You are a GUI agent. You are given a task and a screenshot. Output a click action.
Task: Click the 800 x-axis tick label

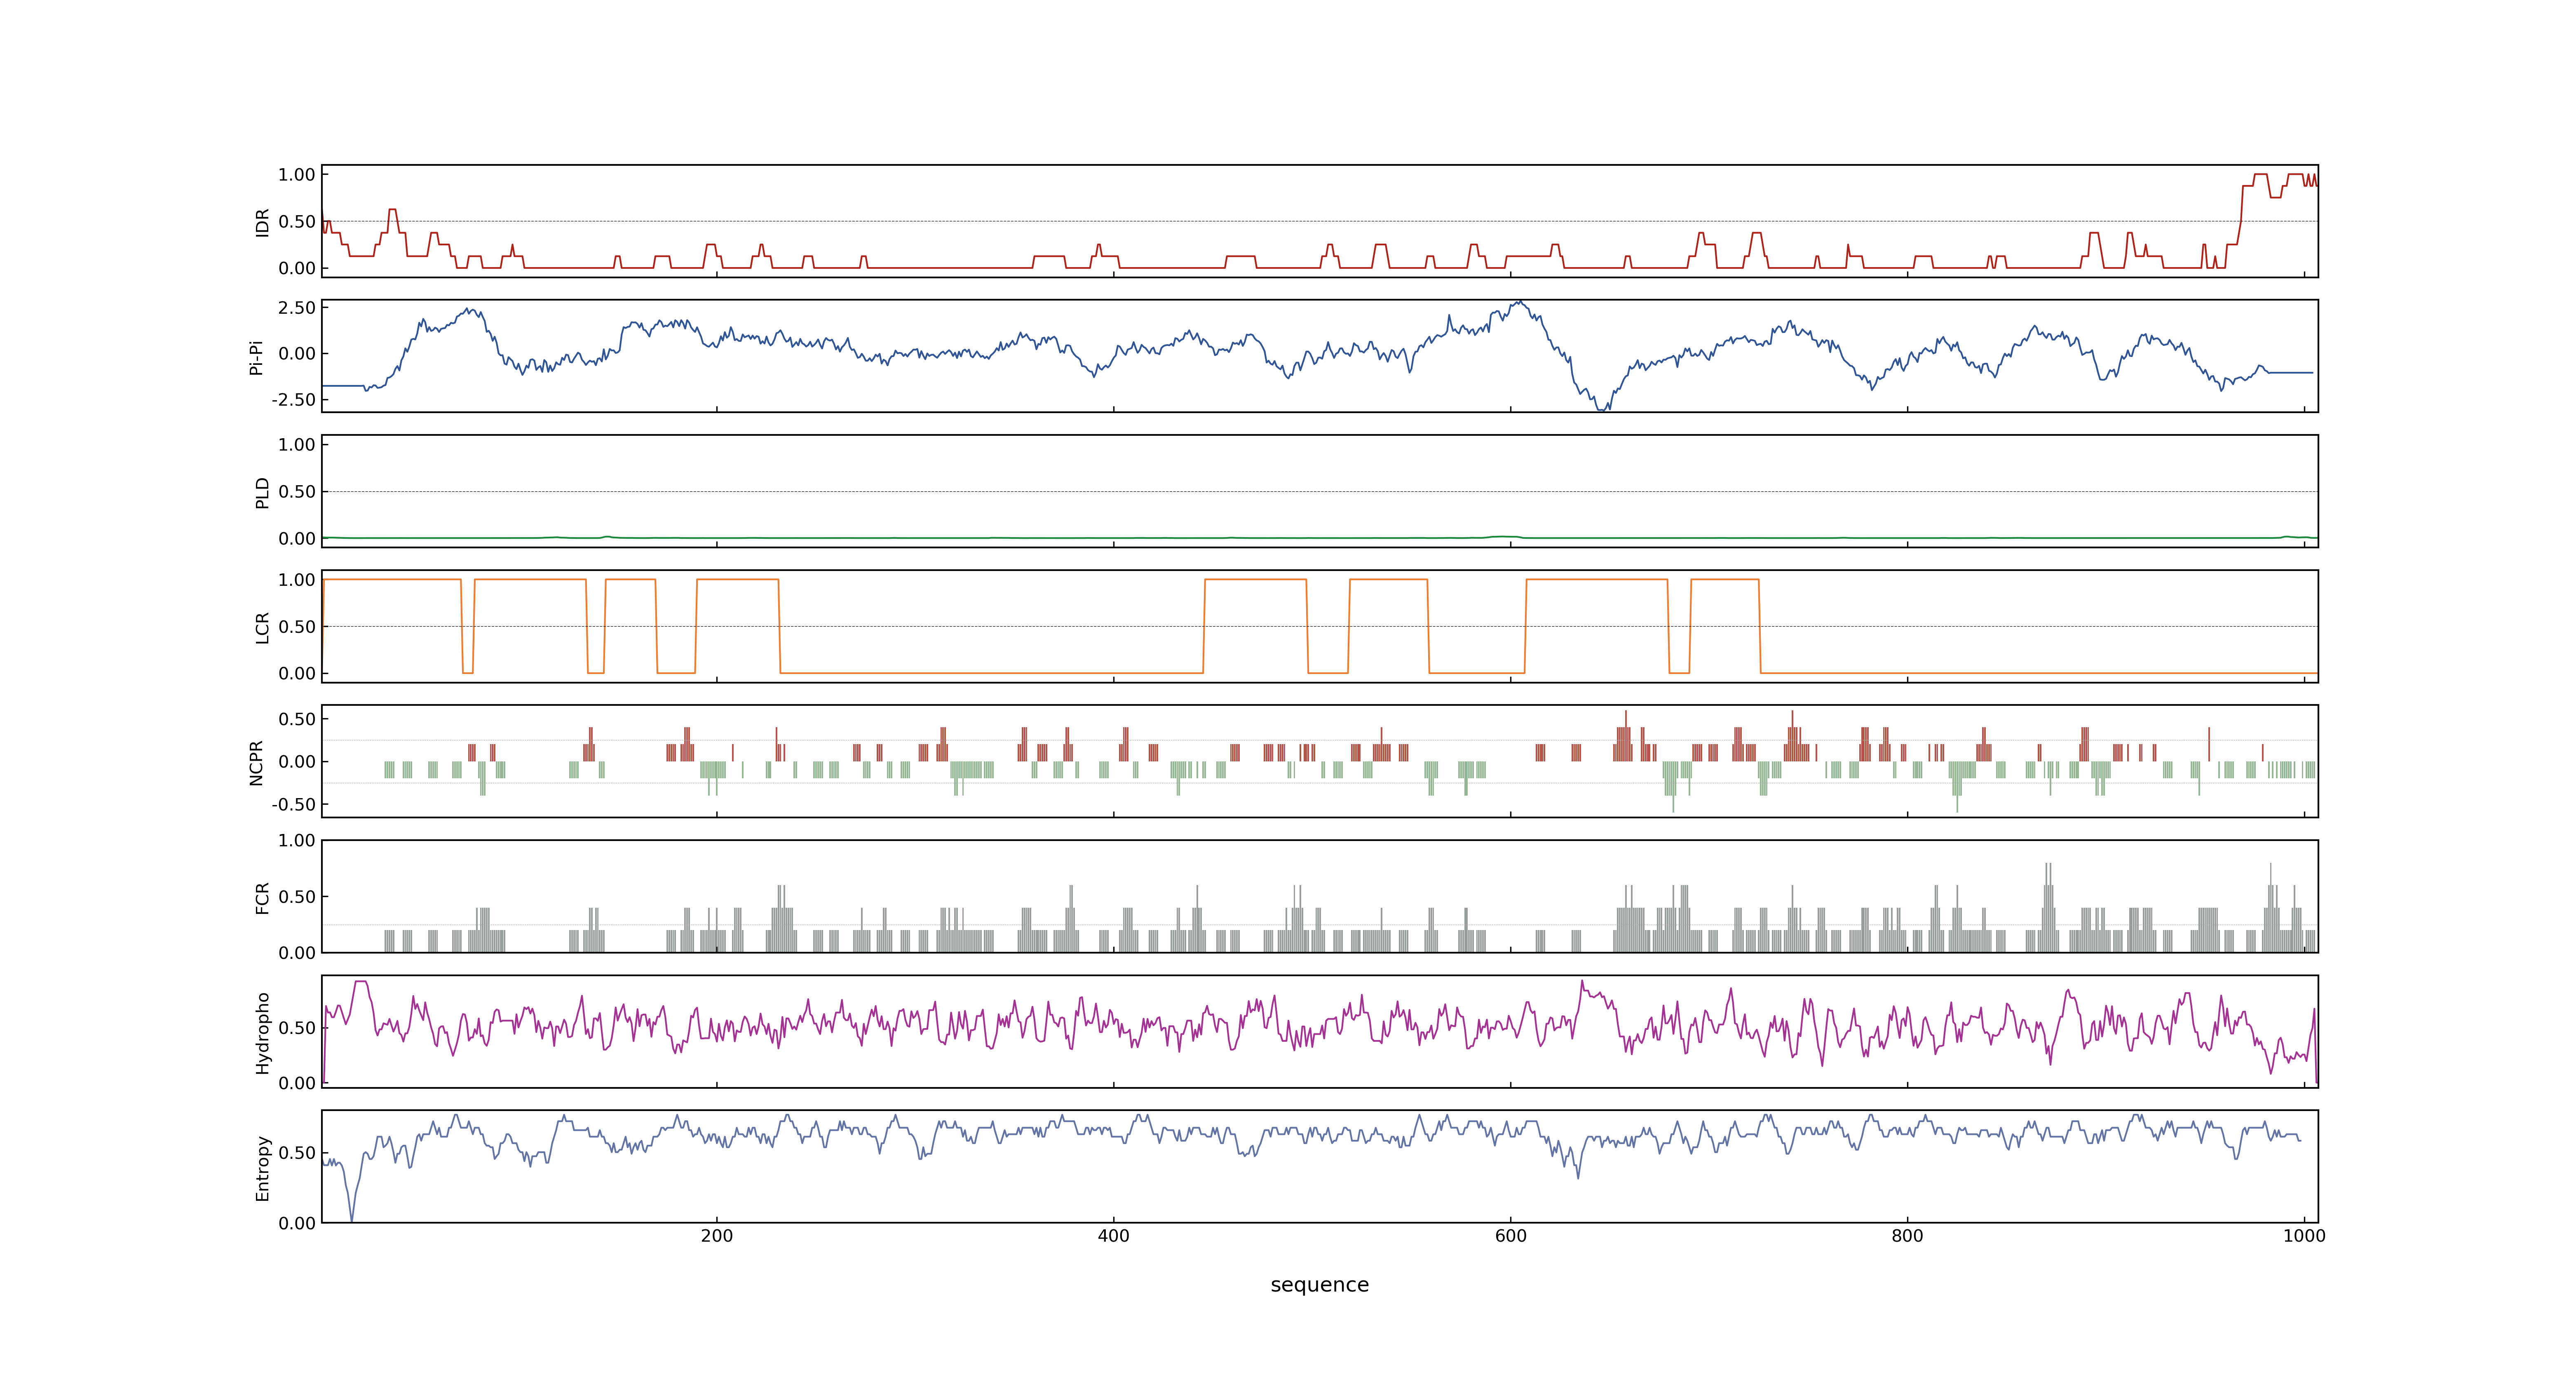click(x=1907, y=1236)
